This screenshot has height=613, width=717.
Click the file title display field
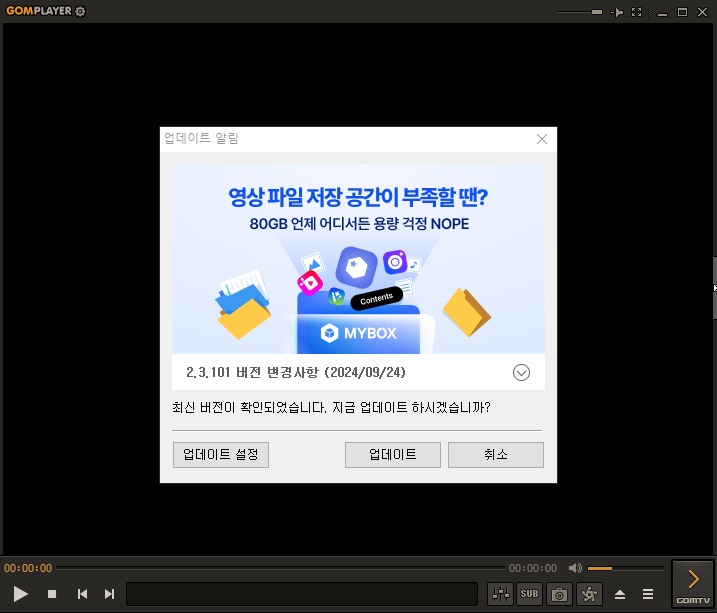tap(302, 594)
